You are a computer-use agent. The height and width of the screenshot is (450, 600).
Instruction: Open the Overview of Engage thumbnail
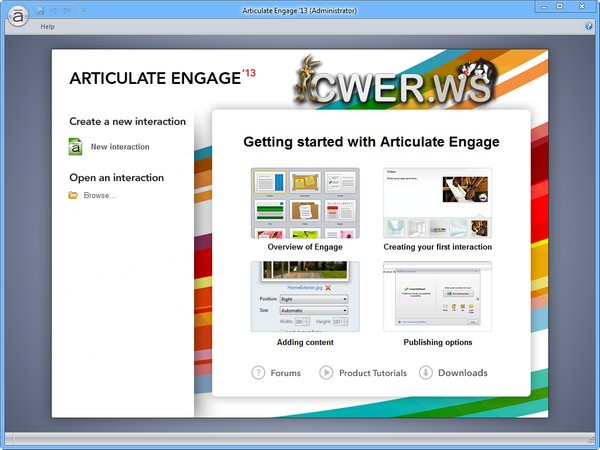pyautogui.click(x=305, y=203)
